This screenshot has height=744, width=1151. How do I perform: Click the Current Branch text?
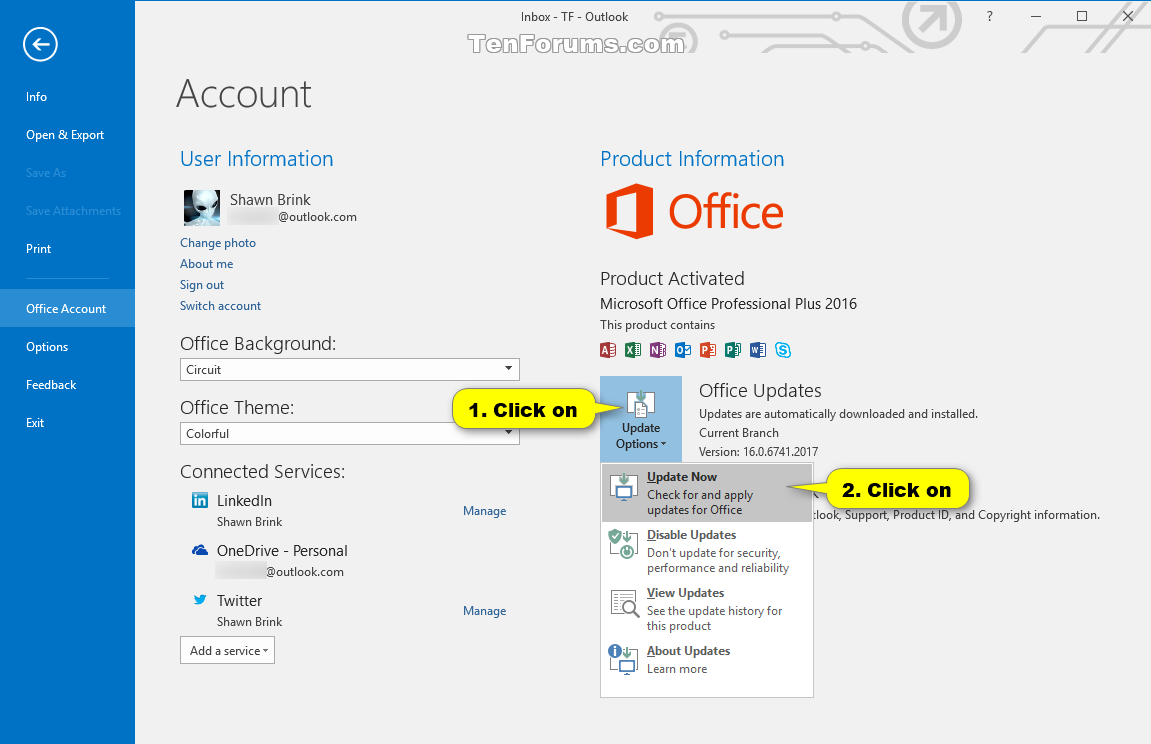[x=738, y=433]
